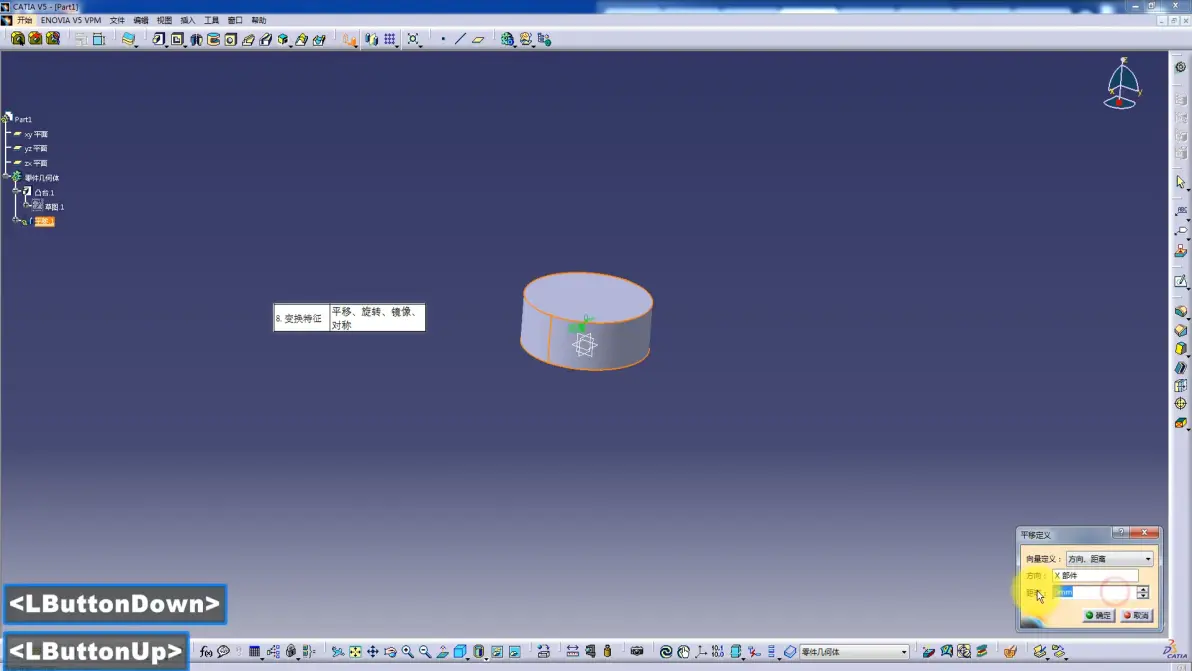
Task: Open the 向量定义 vector definition dropdown
Action: point(1109,559)
